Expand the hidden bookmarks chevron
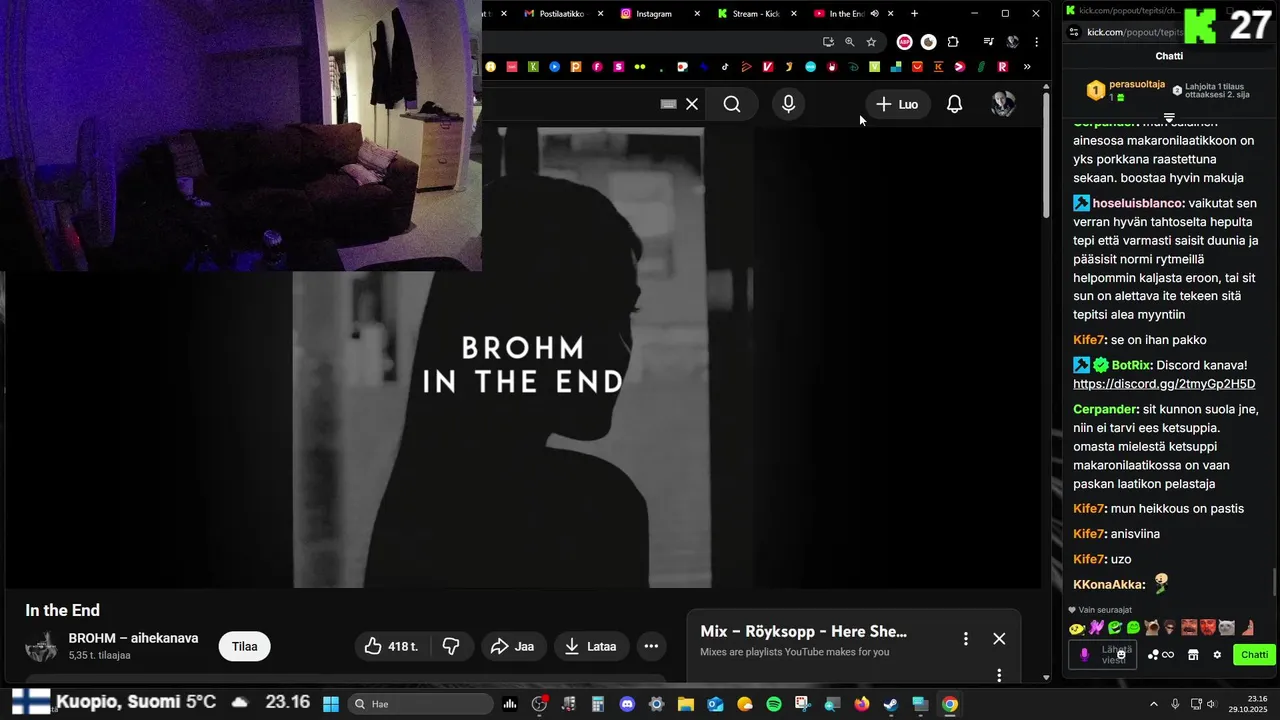Screen dimensions: 1280x720 click(1027, 67)
